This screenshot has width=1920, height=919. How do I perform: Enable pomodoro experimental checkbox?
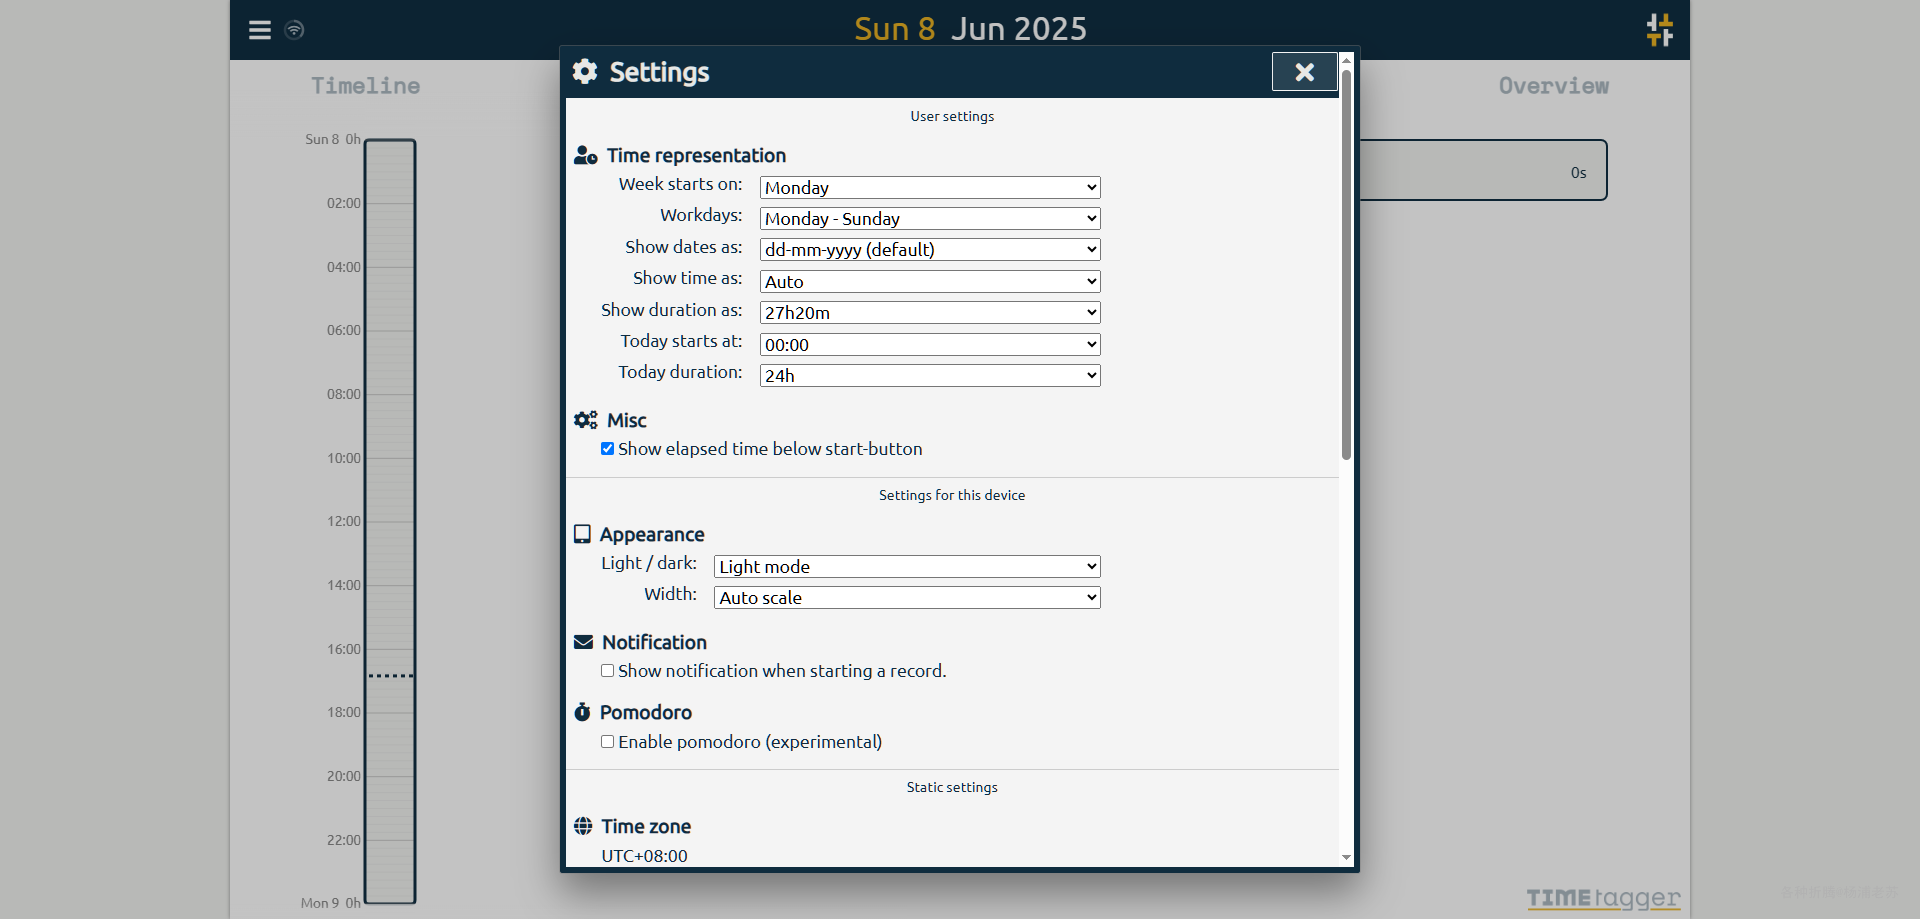click(x=607, y=742)
